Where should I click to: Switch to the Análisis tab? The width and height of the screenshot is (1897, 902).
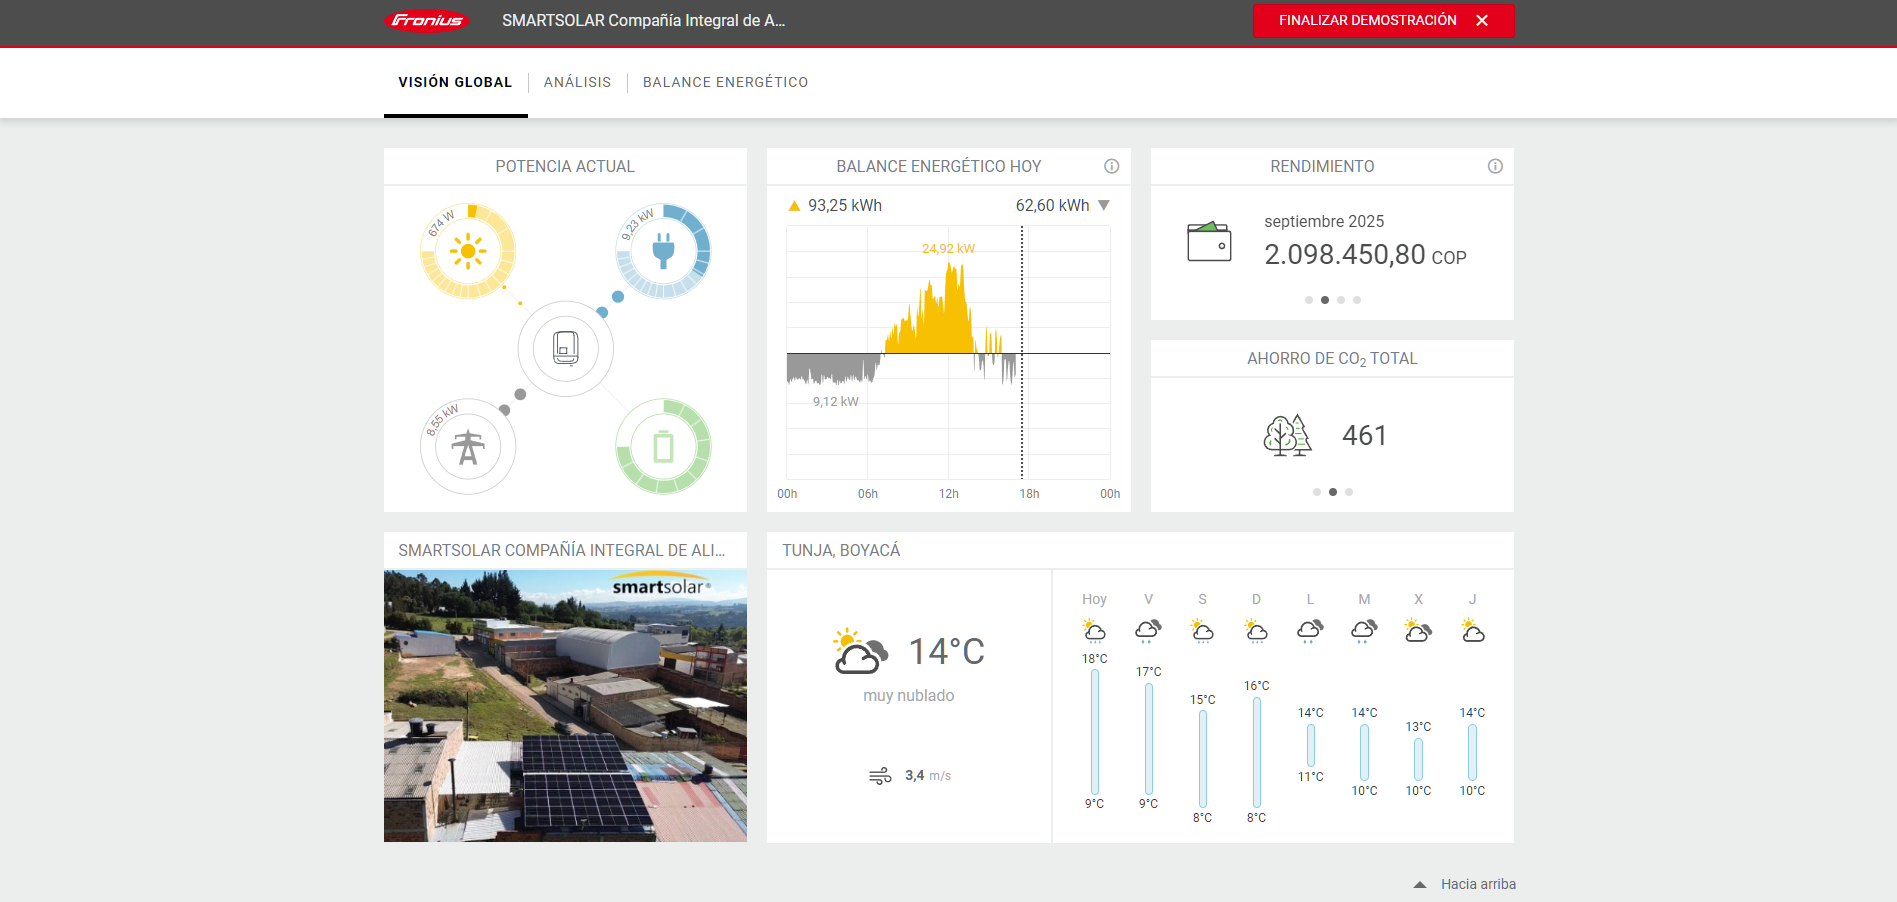[577, 82]
